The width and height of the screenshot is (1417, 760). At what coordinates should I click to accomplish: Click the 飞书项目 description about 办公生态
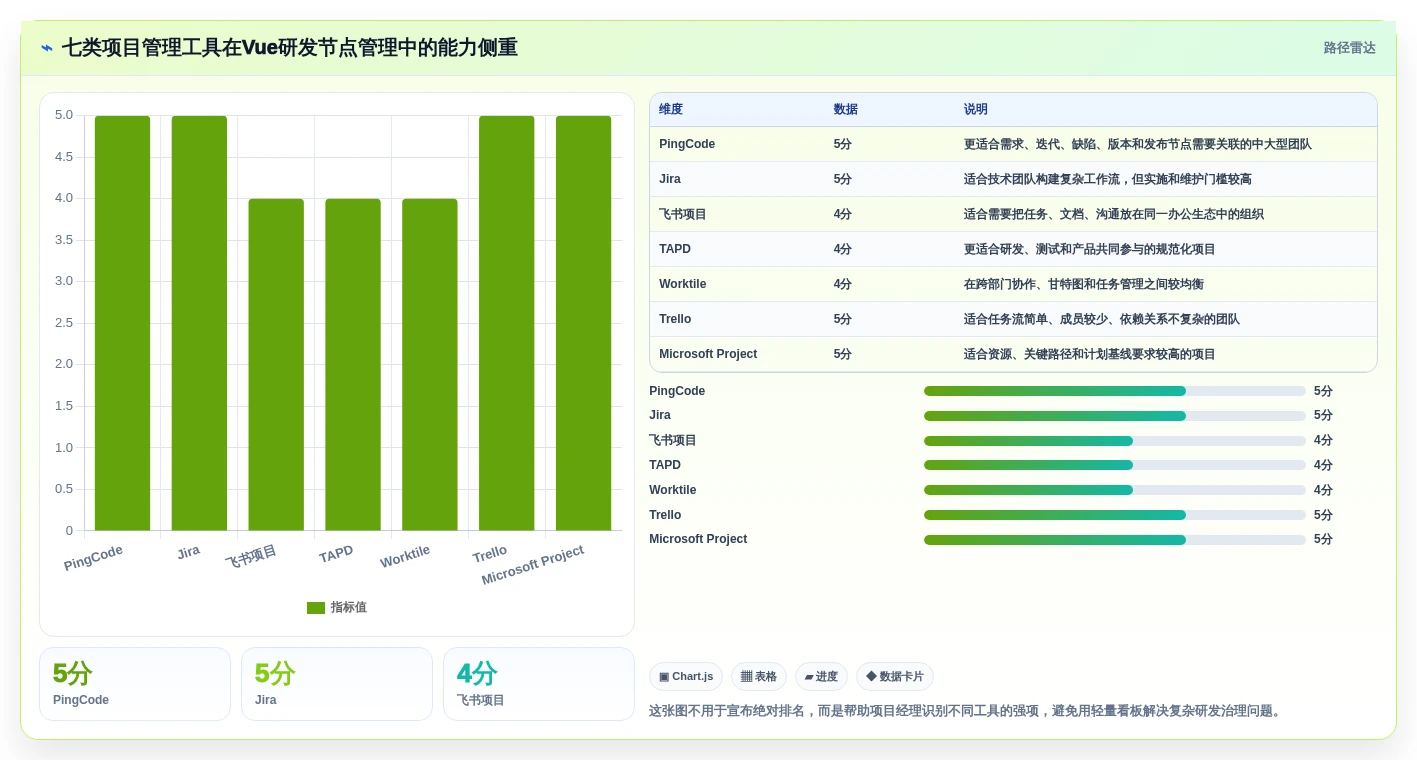click(1114, 214)
